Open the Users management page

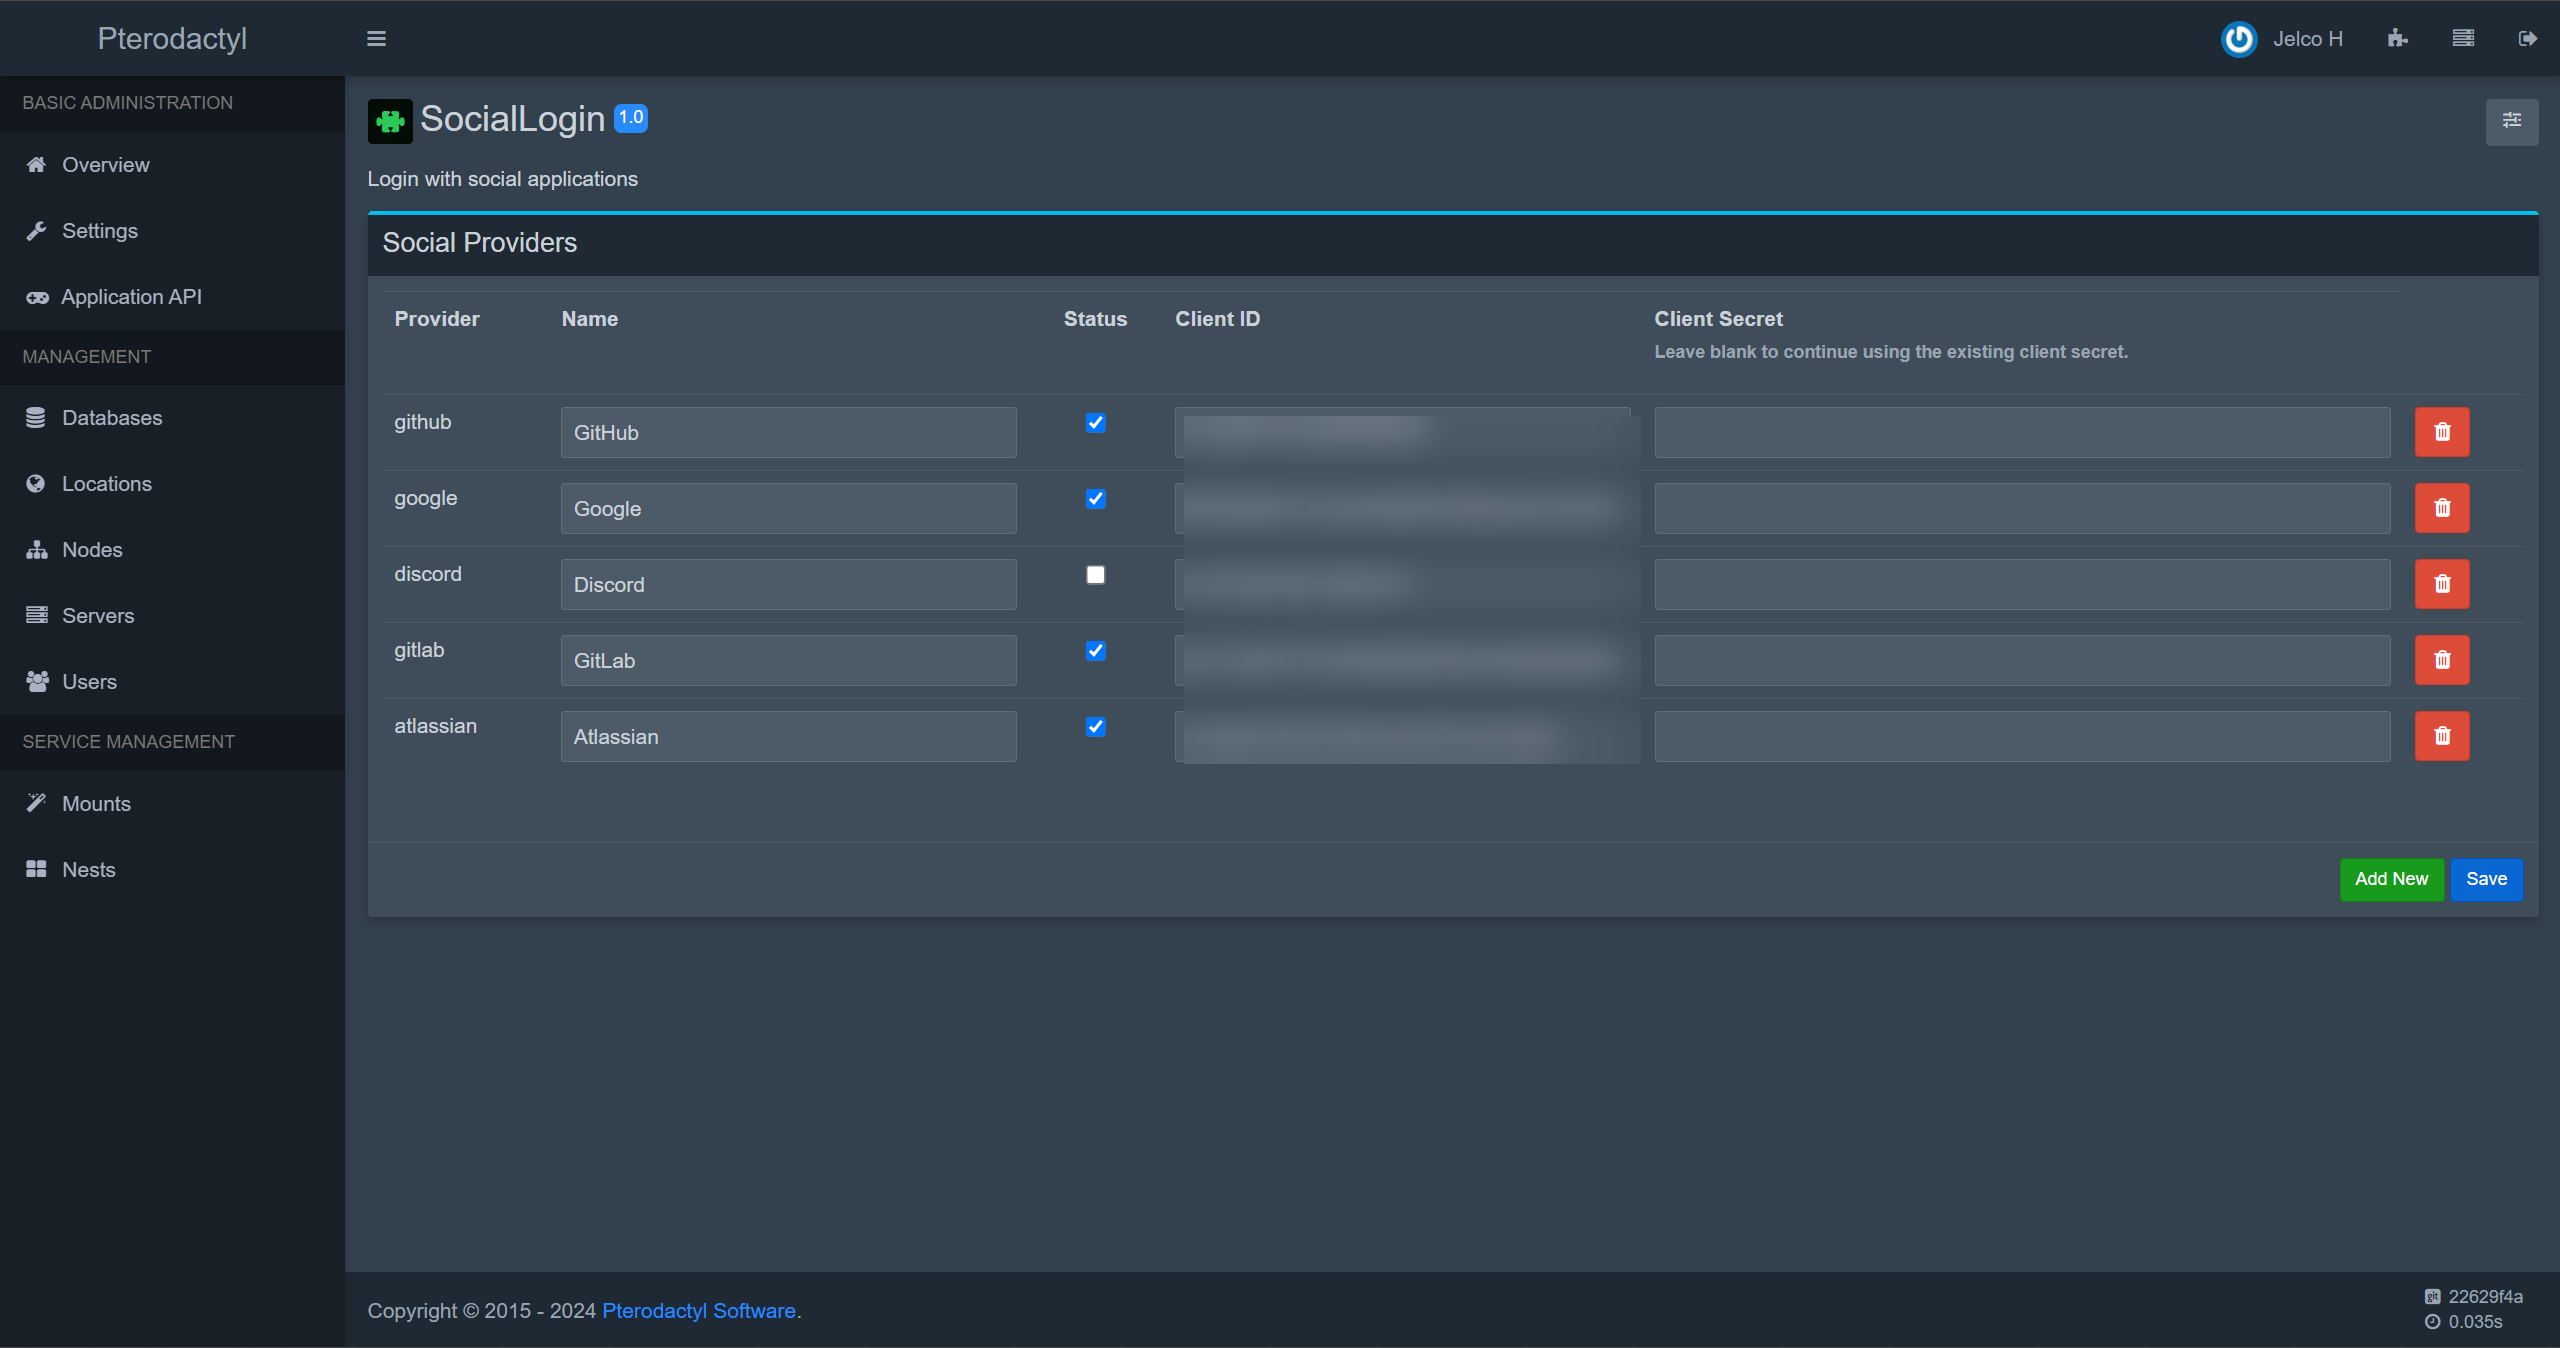click(x=89, y=682)
